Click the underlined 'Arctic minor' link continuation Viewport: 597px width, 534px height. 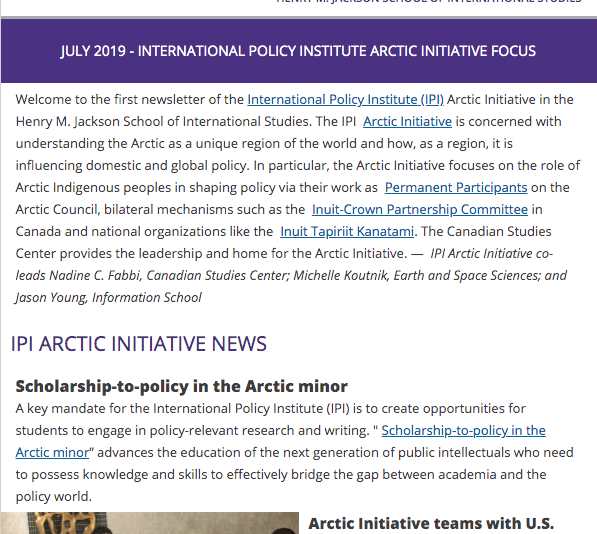(52, 453)
